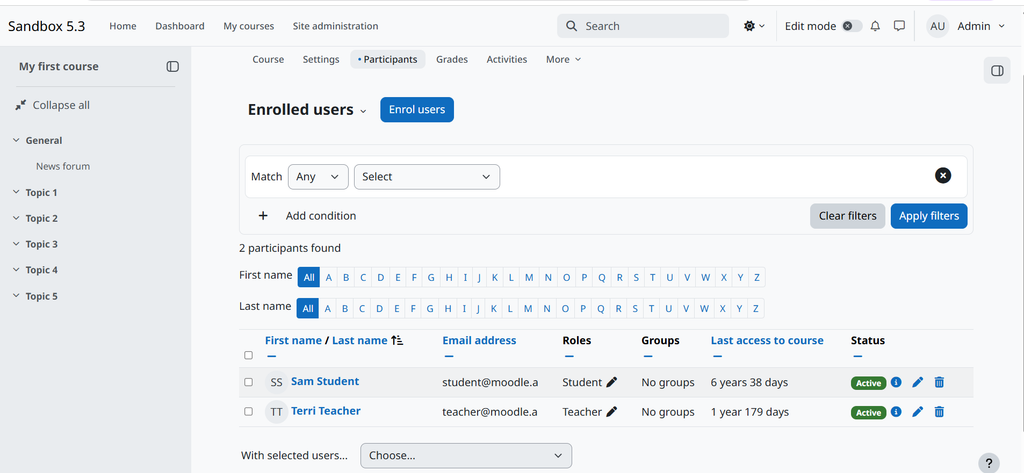Viewport: 1024px width, 473px height.
Task: Collapse Topic 3 in course index
Action: (16, 244)
